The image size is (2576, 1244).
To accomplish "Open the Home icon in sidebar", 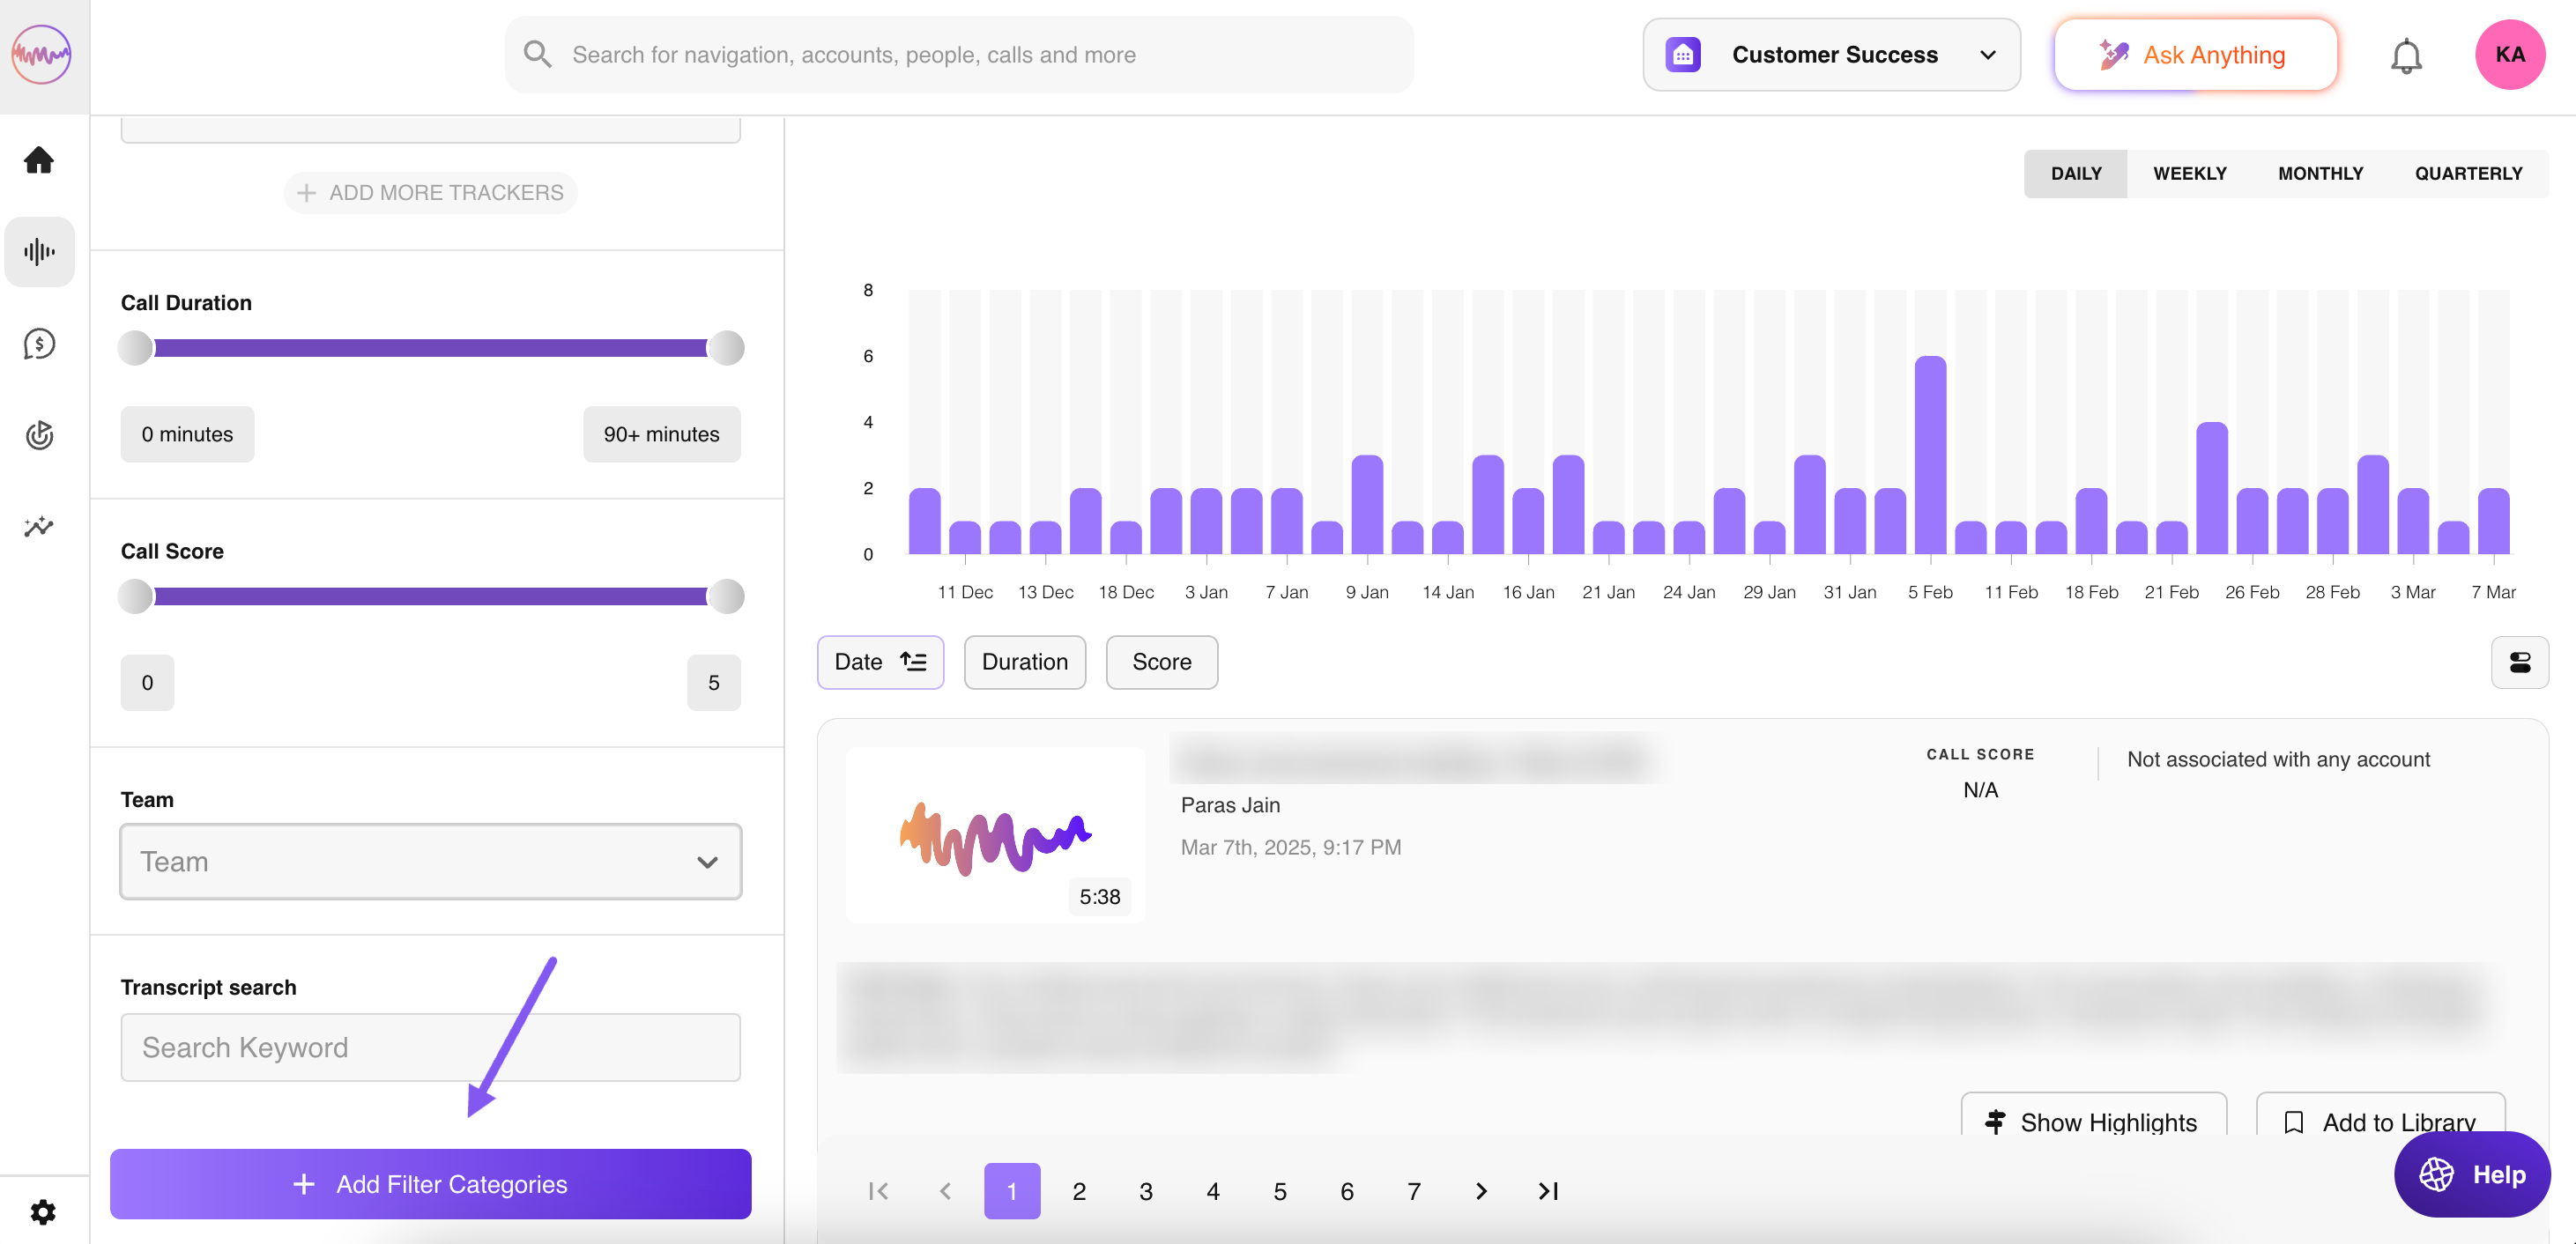I will click(x=39, y=160).
